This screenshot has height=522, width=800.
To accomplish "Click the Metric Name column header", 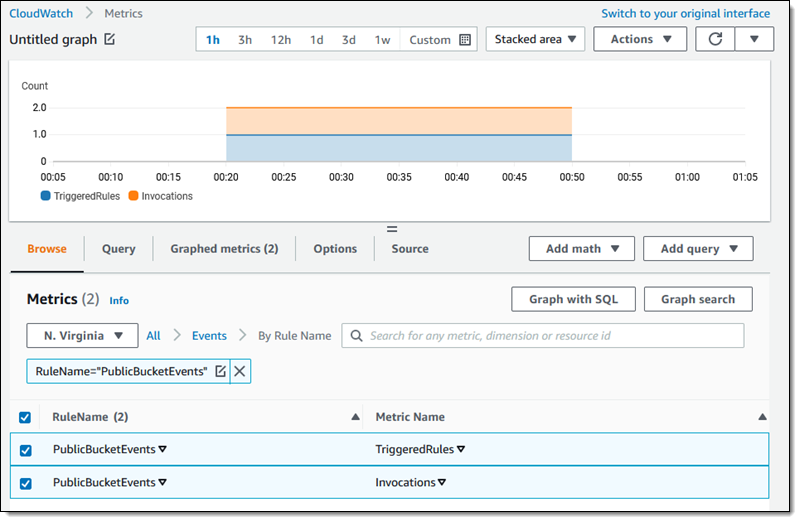I will point(410,417).
